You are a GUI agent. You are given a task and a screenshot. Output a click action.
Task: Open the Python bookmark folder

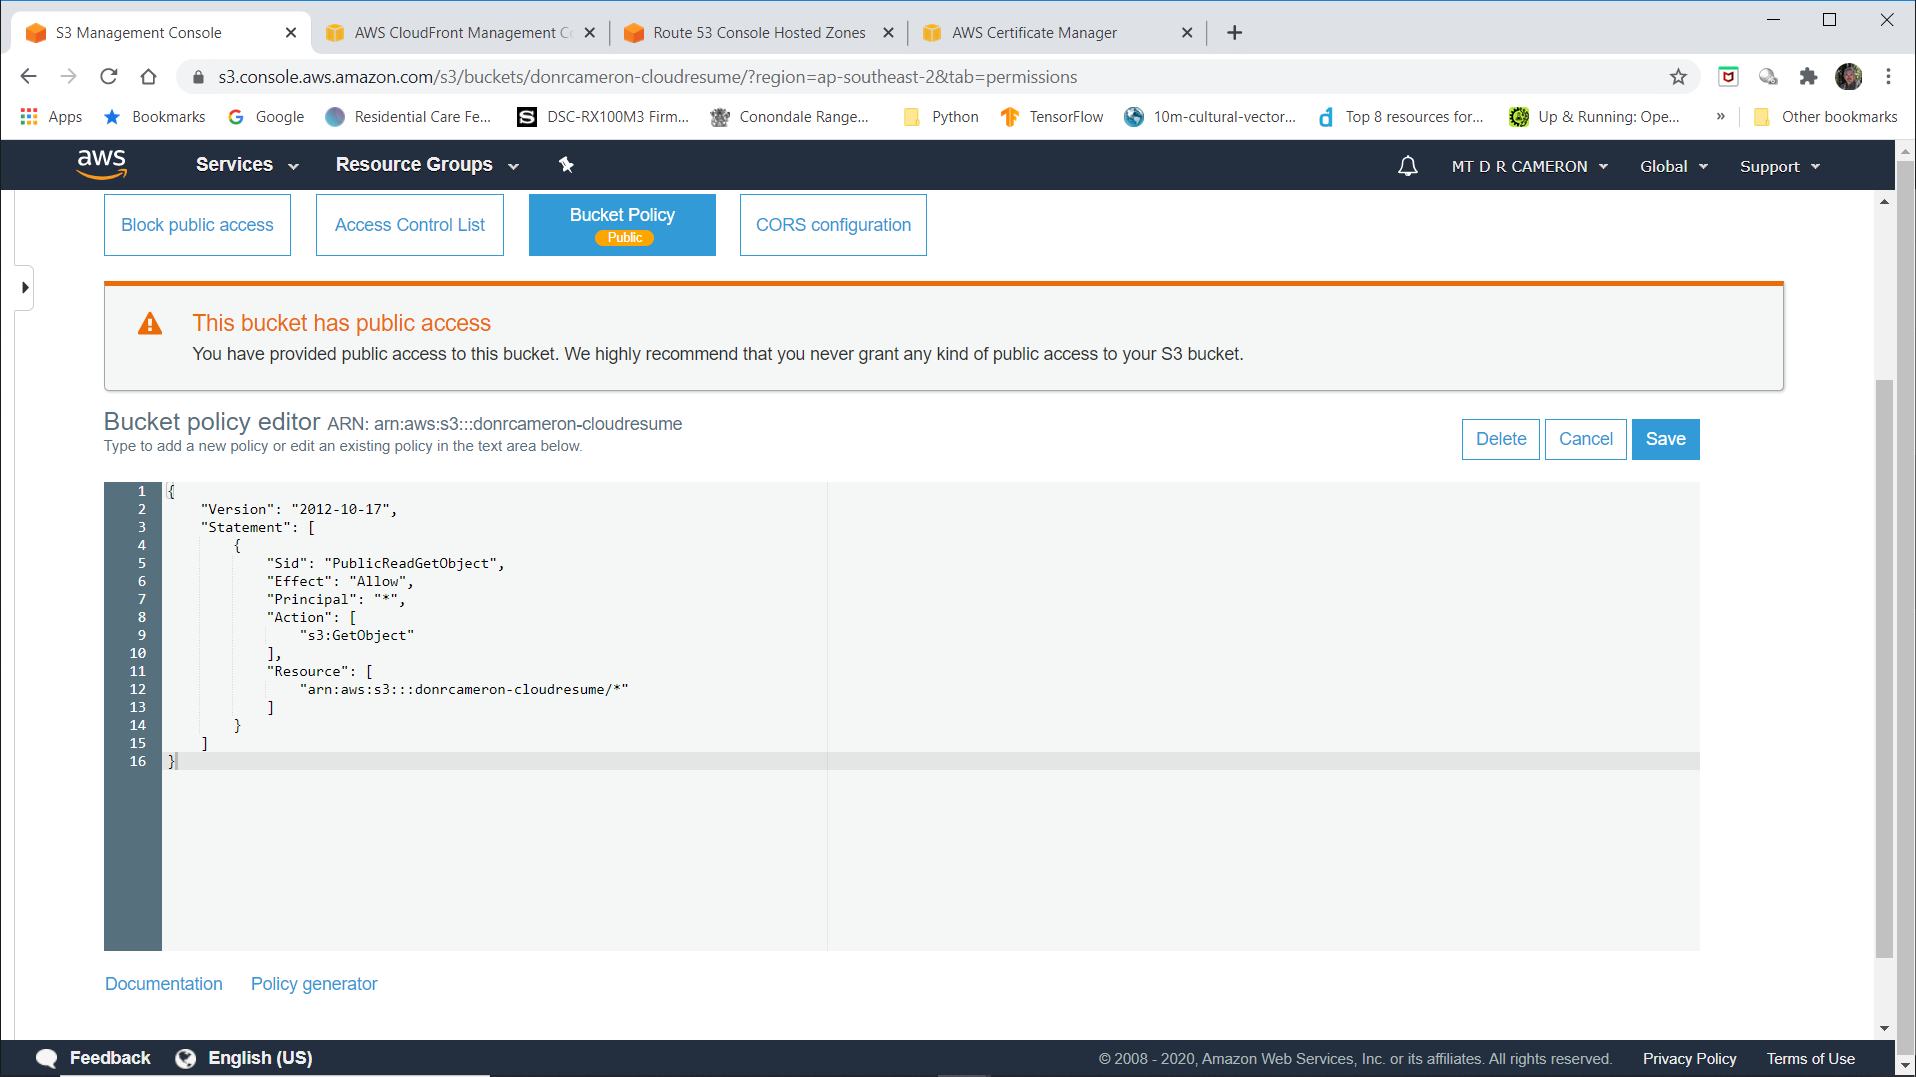(941, 117)
